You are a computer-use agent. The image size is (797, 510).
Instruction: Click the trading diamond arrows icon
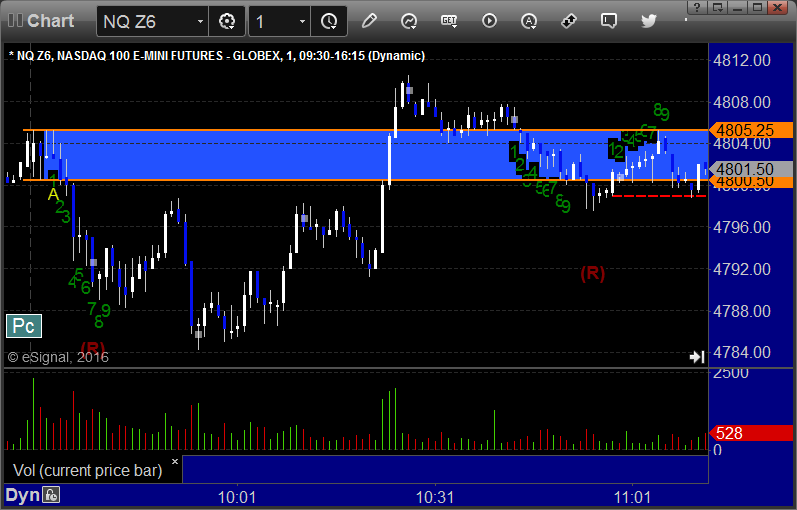pos(569,21)
